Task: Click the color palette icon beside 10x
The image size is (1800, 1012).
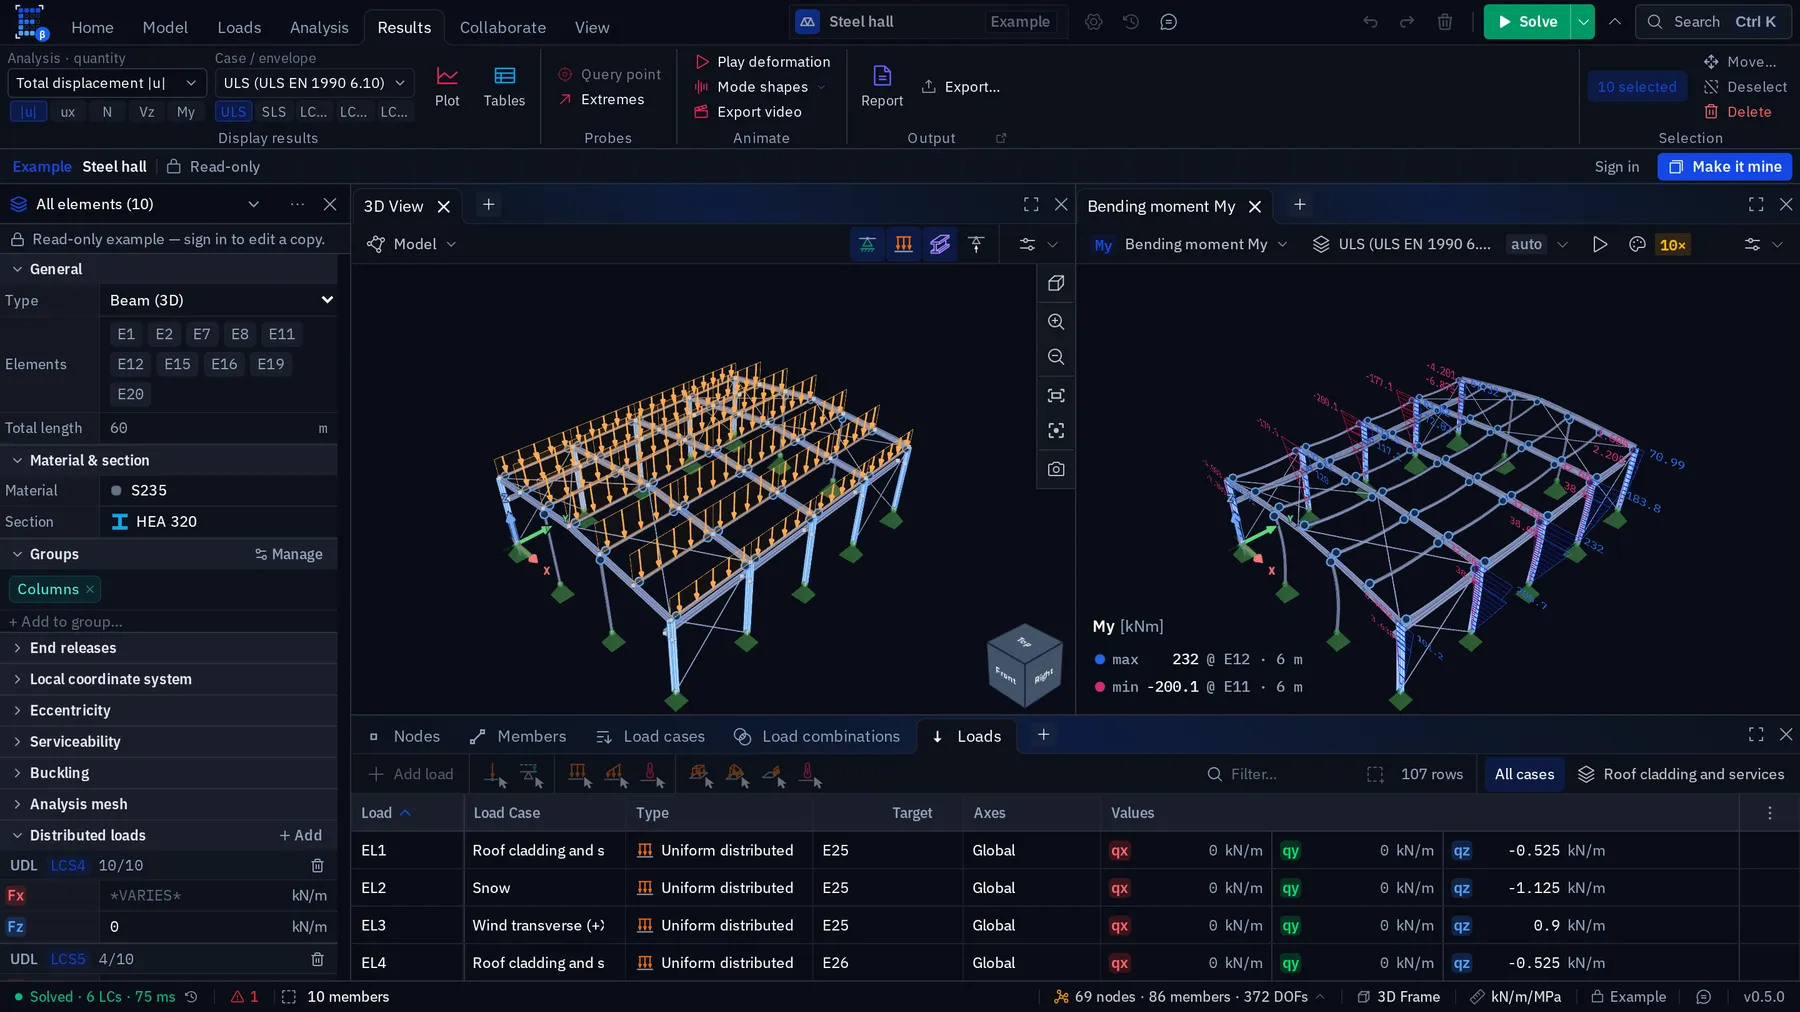Action: [1637, 244]
